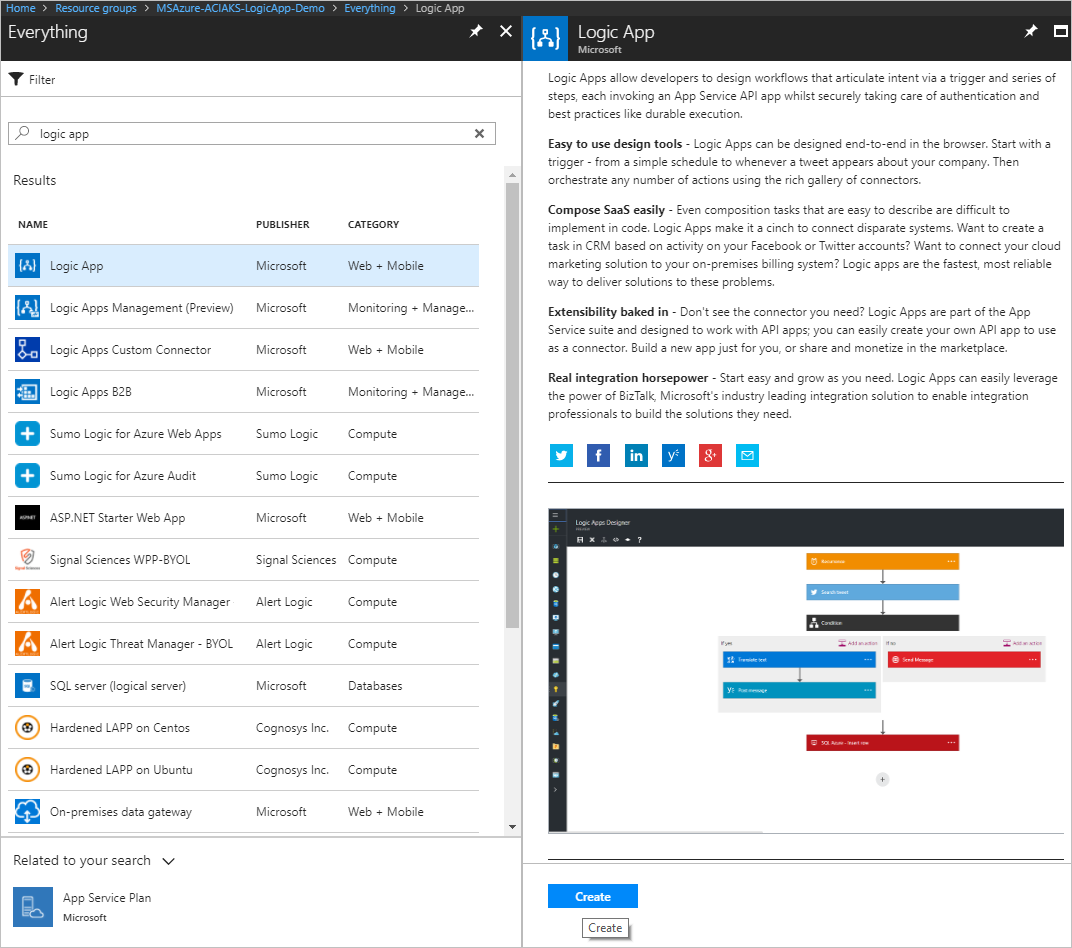The width and height of the screenshot is (1072, 948).
Task: Share via email icon
Action: tap(747, 455)
